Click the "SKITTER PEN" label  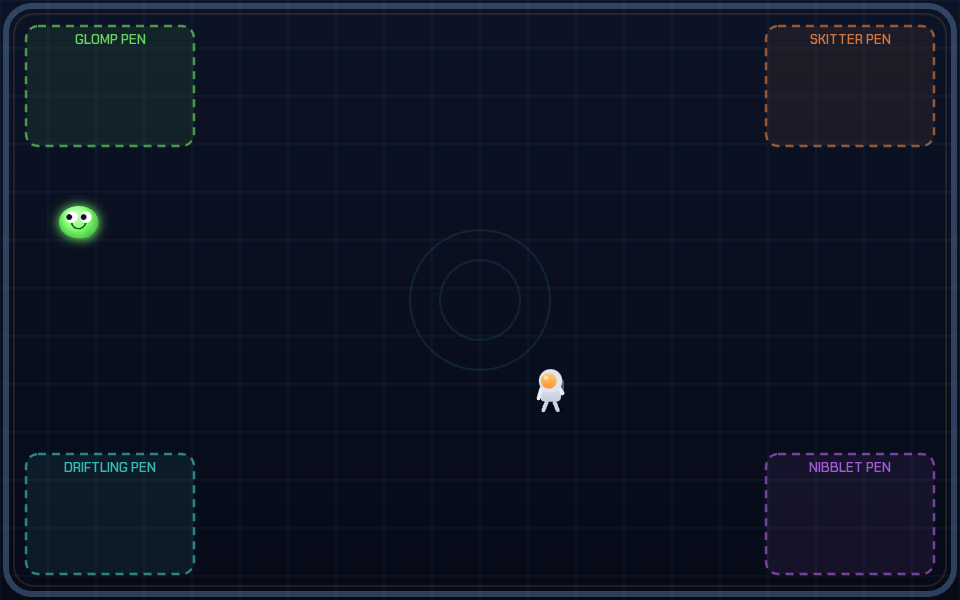[850, 39]
